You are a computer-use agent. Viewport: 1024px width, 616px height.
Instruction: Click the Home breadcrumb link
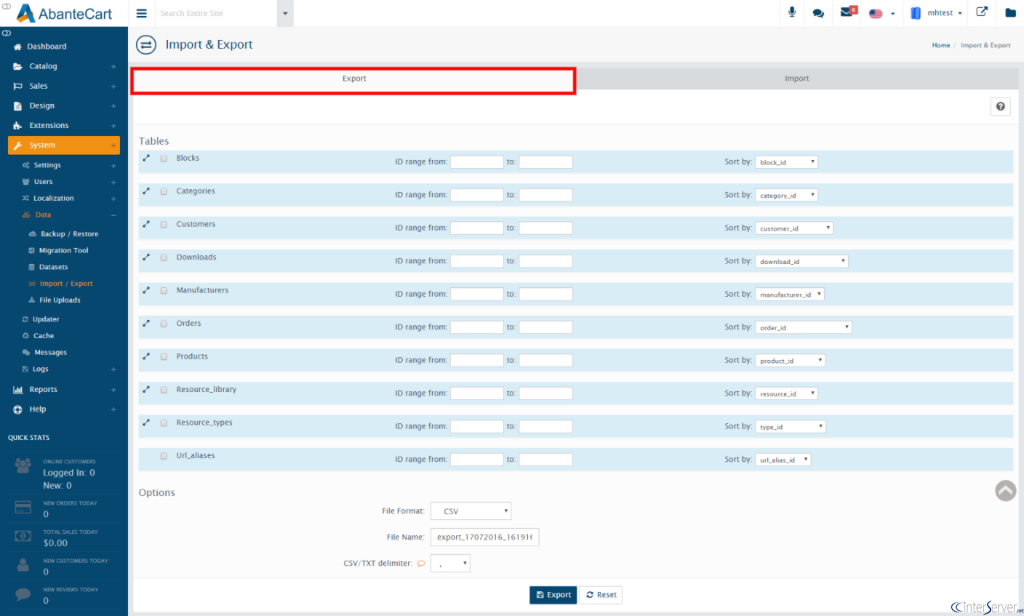click(x=940, y=45)
